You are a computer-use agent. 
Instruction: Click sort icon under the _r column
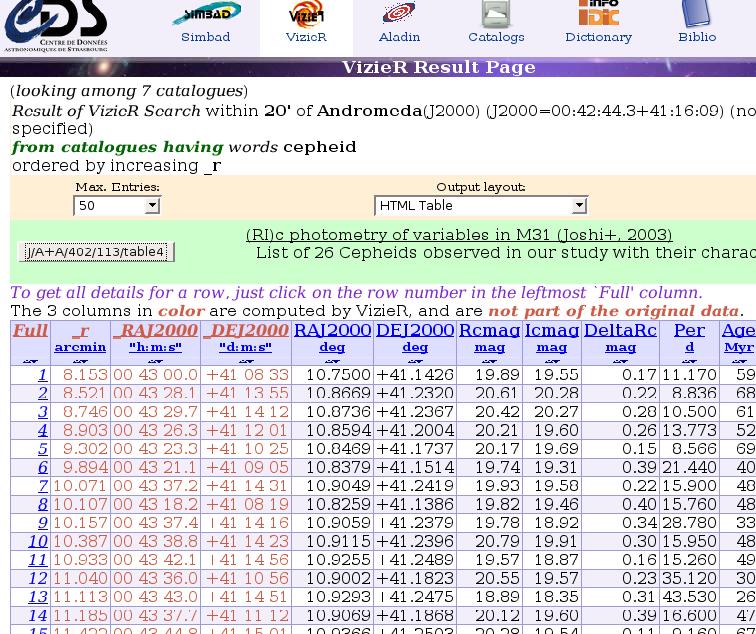(x=80, y=361)
